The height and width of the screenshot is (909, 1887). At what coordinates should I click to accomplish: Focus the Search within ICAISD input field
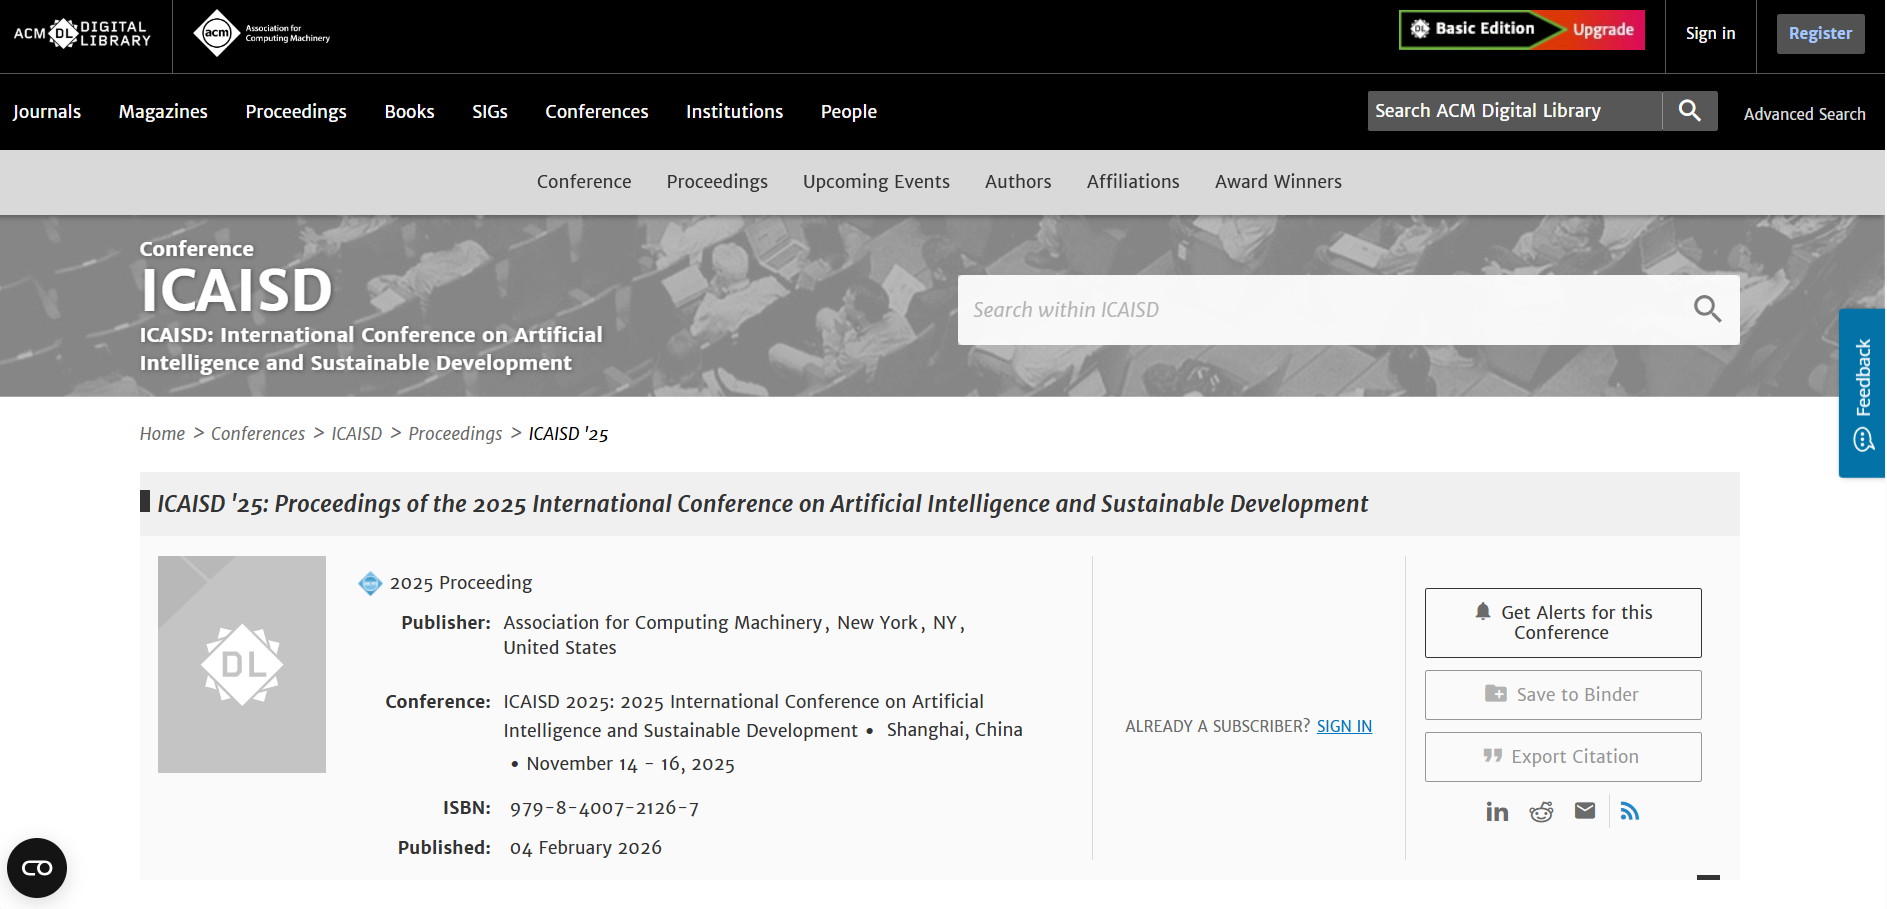pos(1320,310)
